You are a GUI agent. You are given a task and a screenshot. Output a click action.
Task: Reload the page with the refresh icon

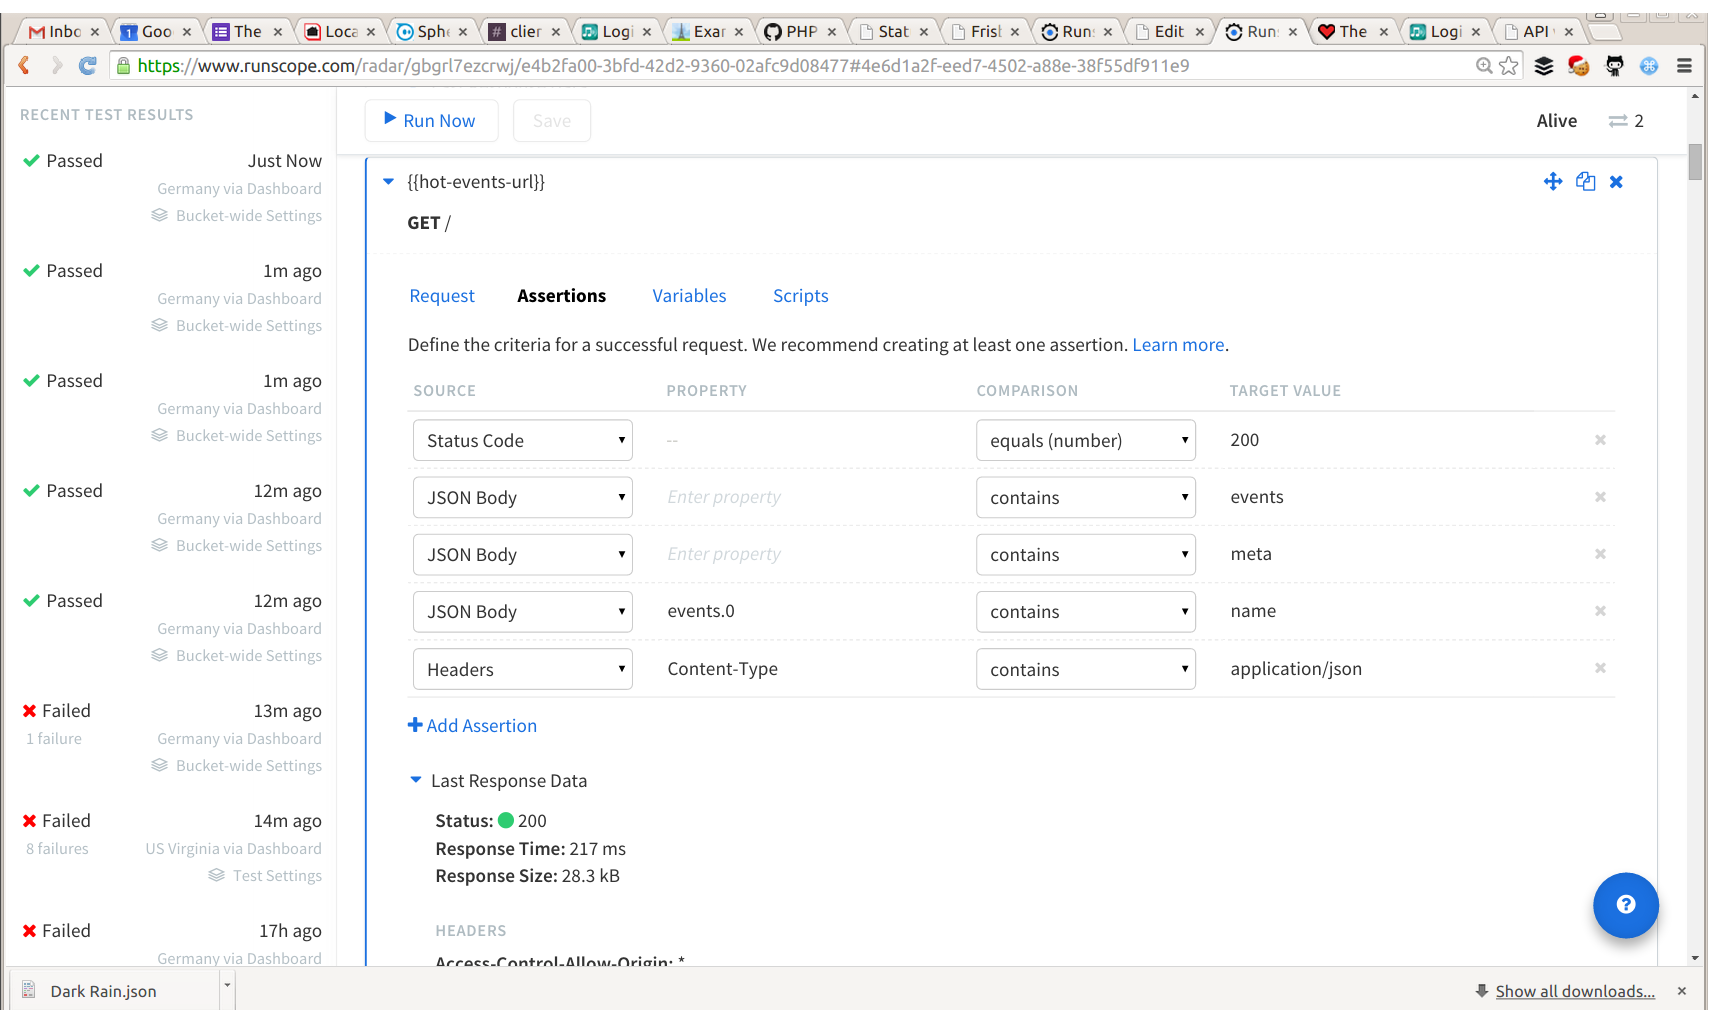click(88, 66)
